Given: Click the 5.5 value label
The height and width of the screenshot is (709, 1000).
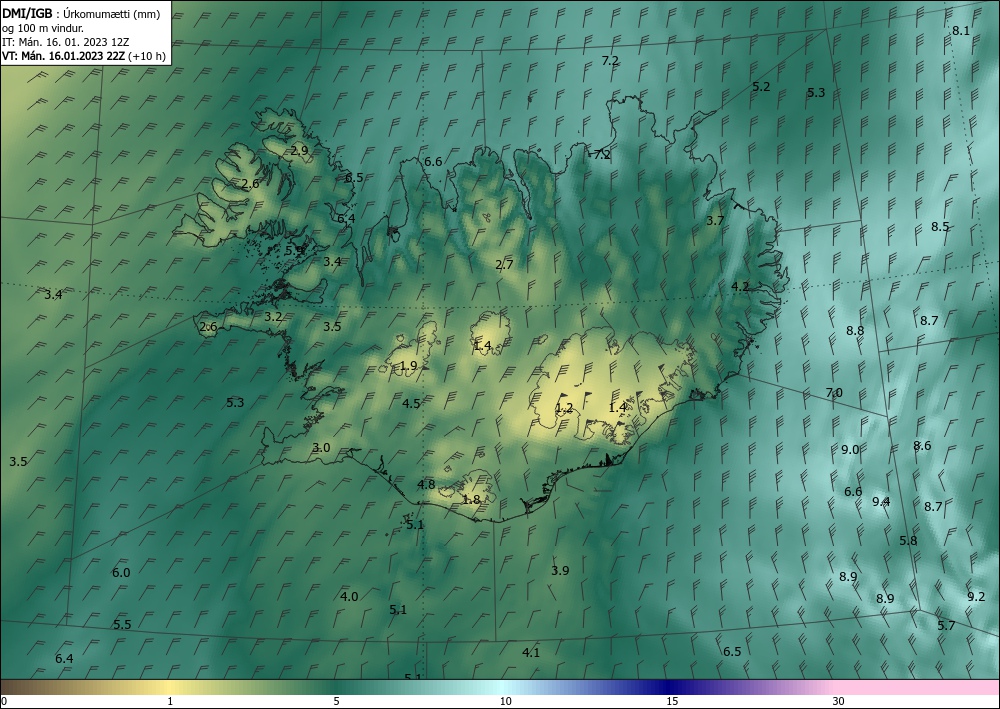Looking at the screenshot, I should [122, 624].
